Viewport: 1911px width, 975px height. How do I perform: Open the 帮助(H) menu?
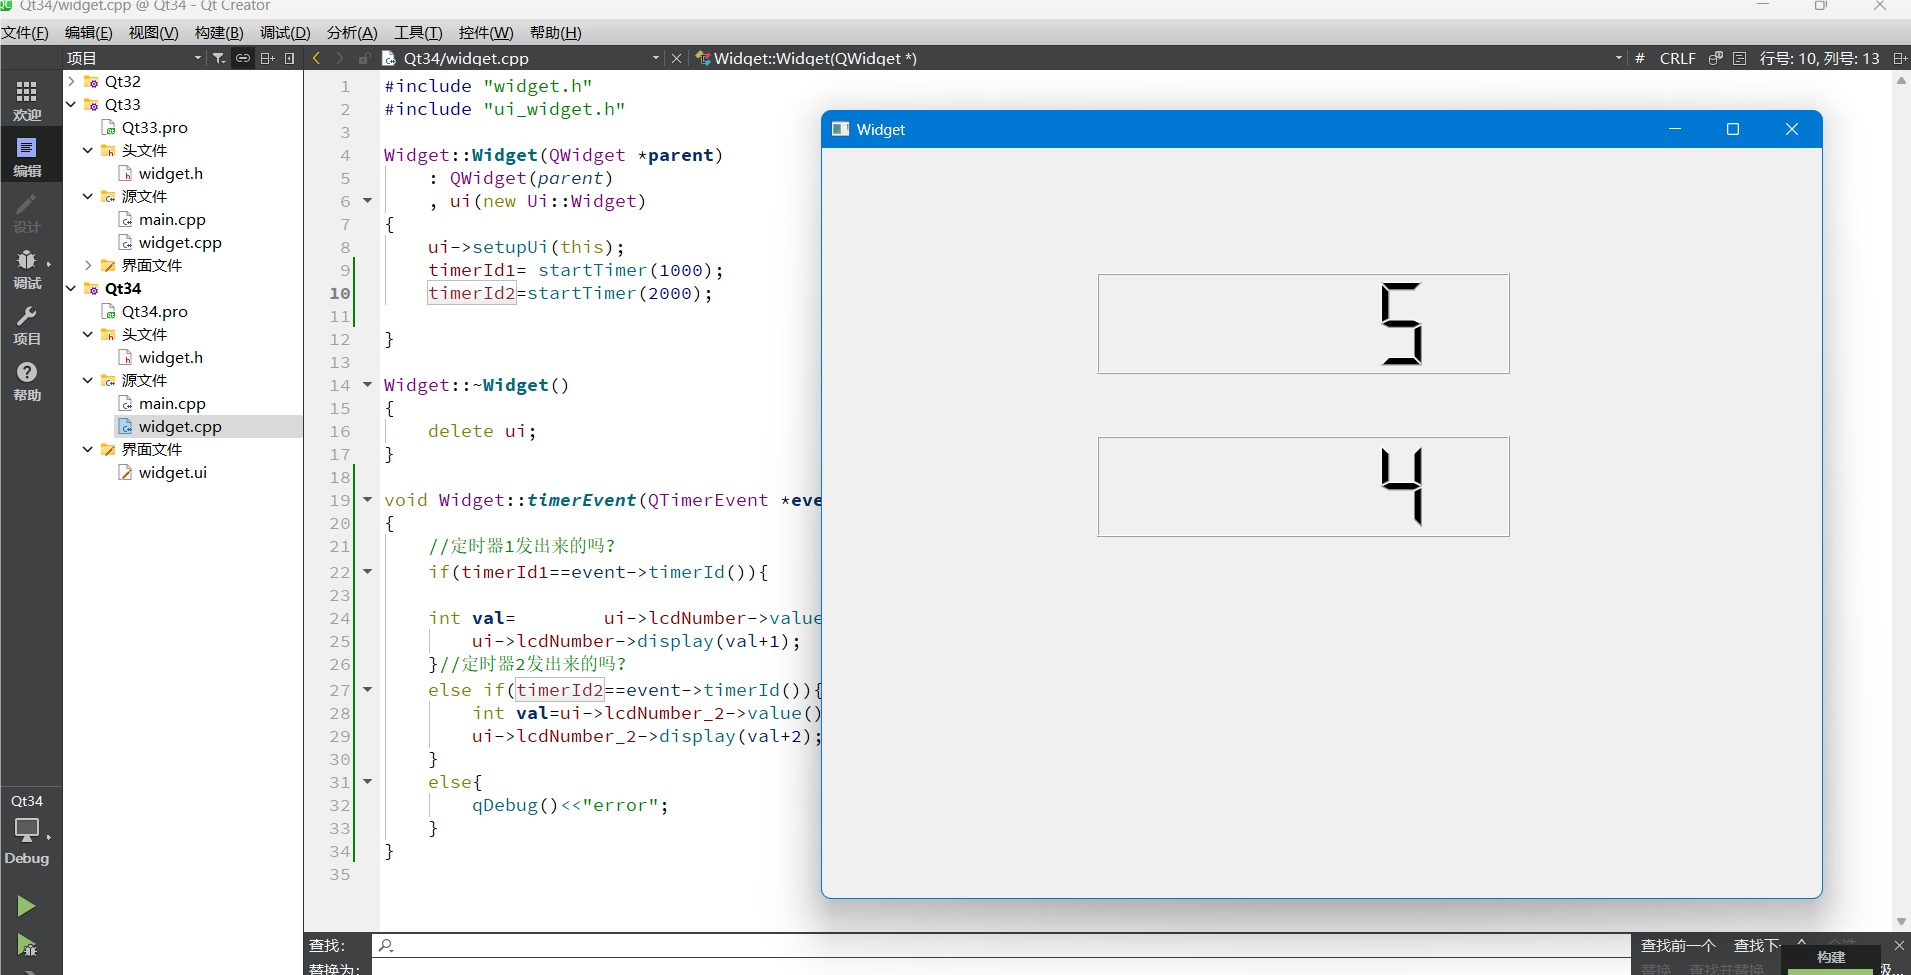pyautogui.click(x=555, y=32)
